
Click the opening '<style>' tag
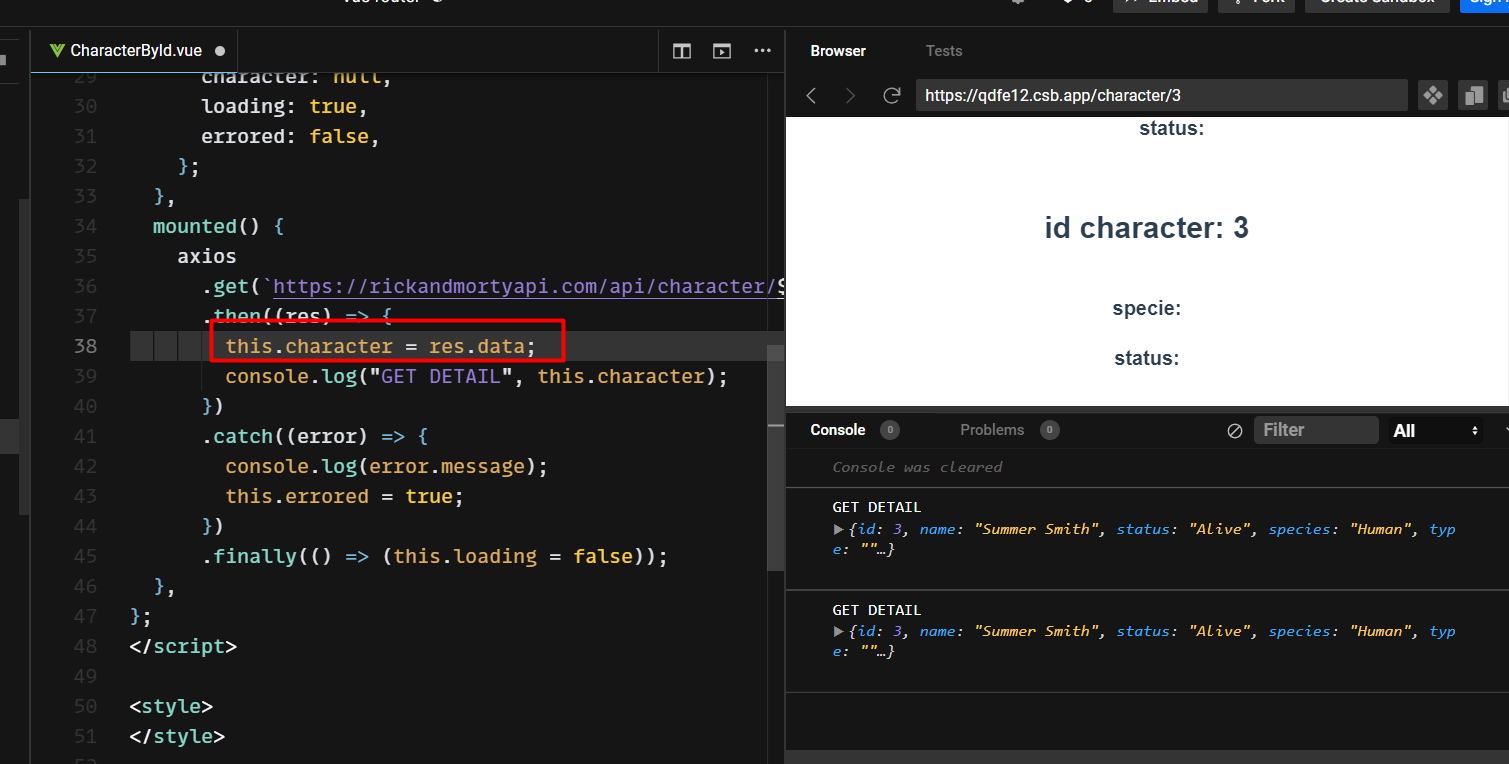click(171, 706)
